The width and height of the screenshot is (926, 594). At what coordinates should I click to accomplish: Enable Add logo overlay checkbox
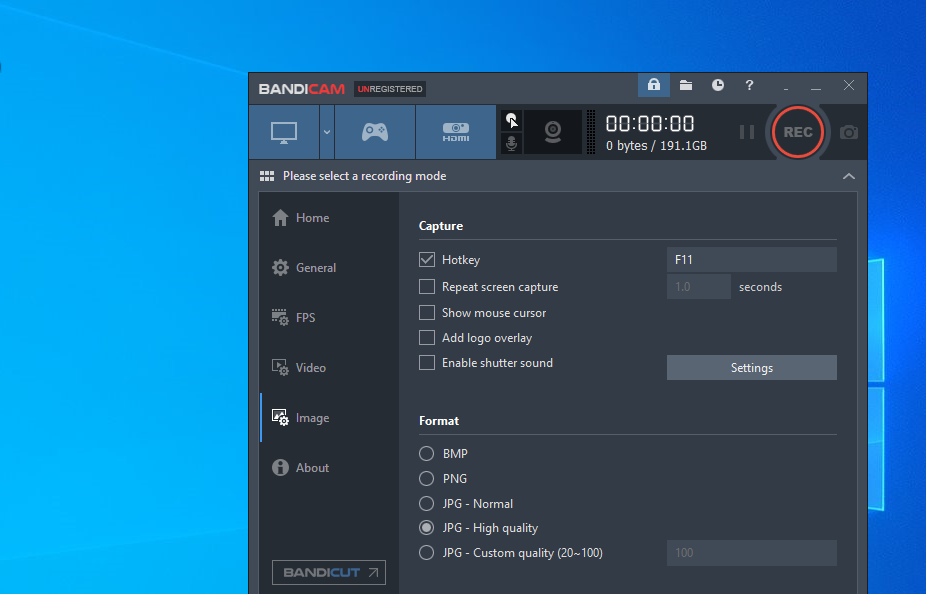426,338
